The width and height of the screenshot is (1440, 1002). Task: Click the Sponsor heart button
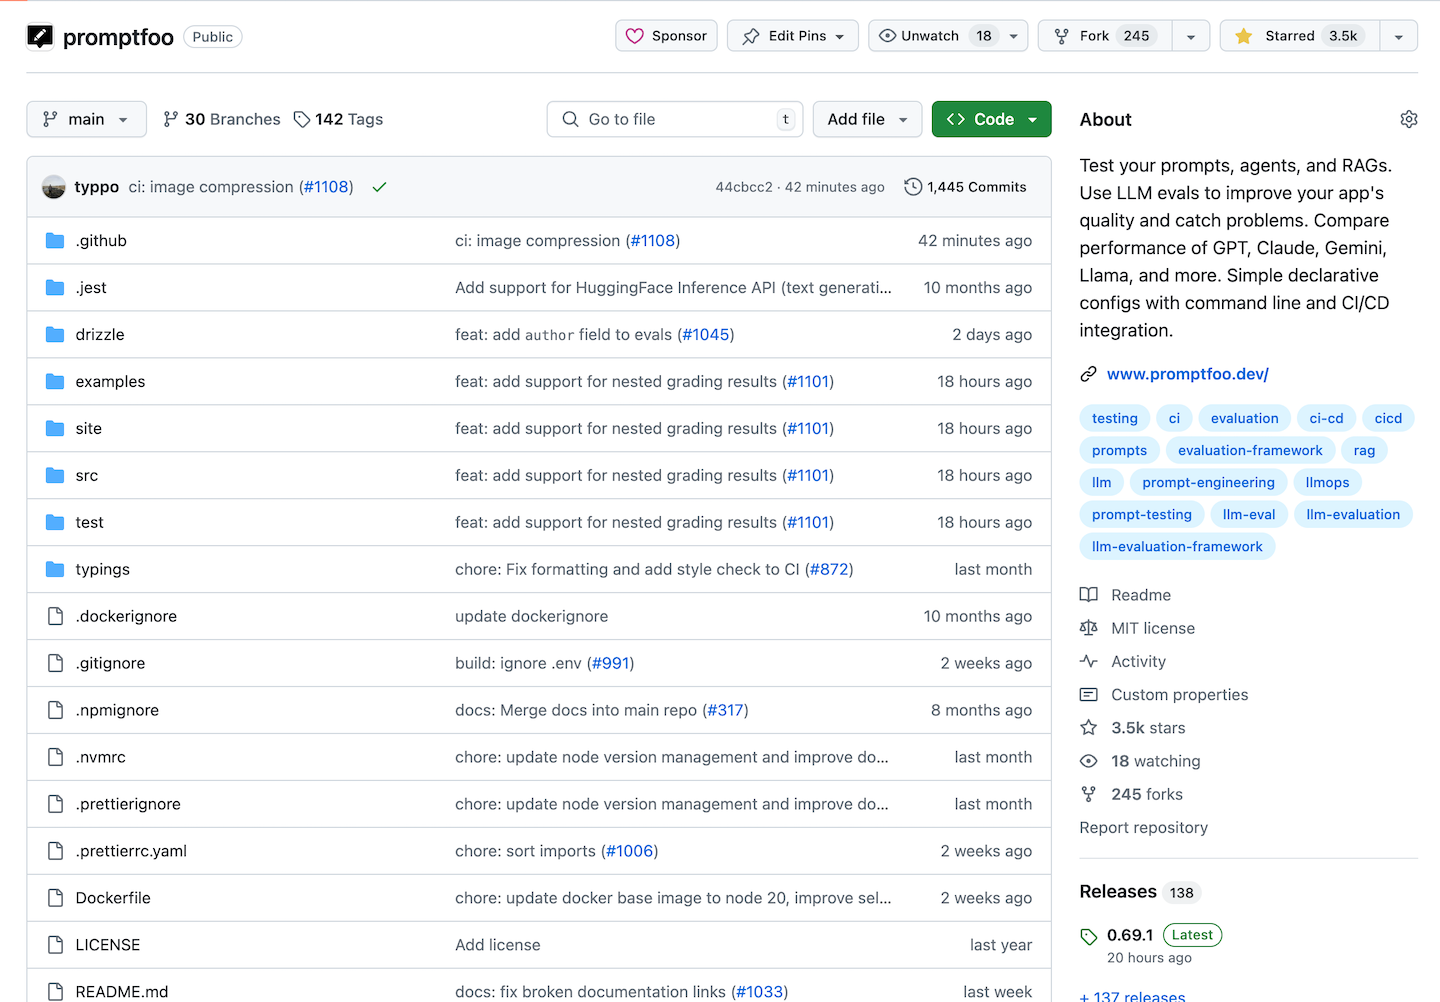(x=666, y=36)
